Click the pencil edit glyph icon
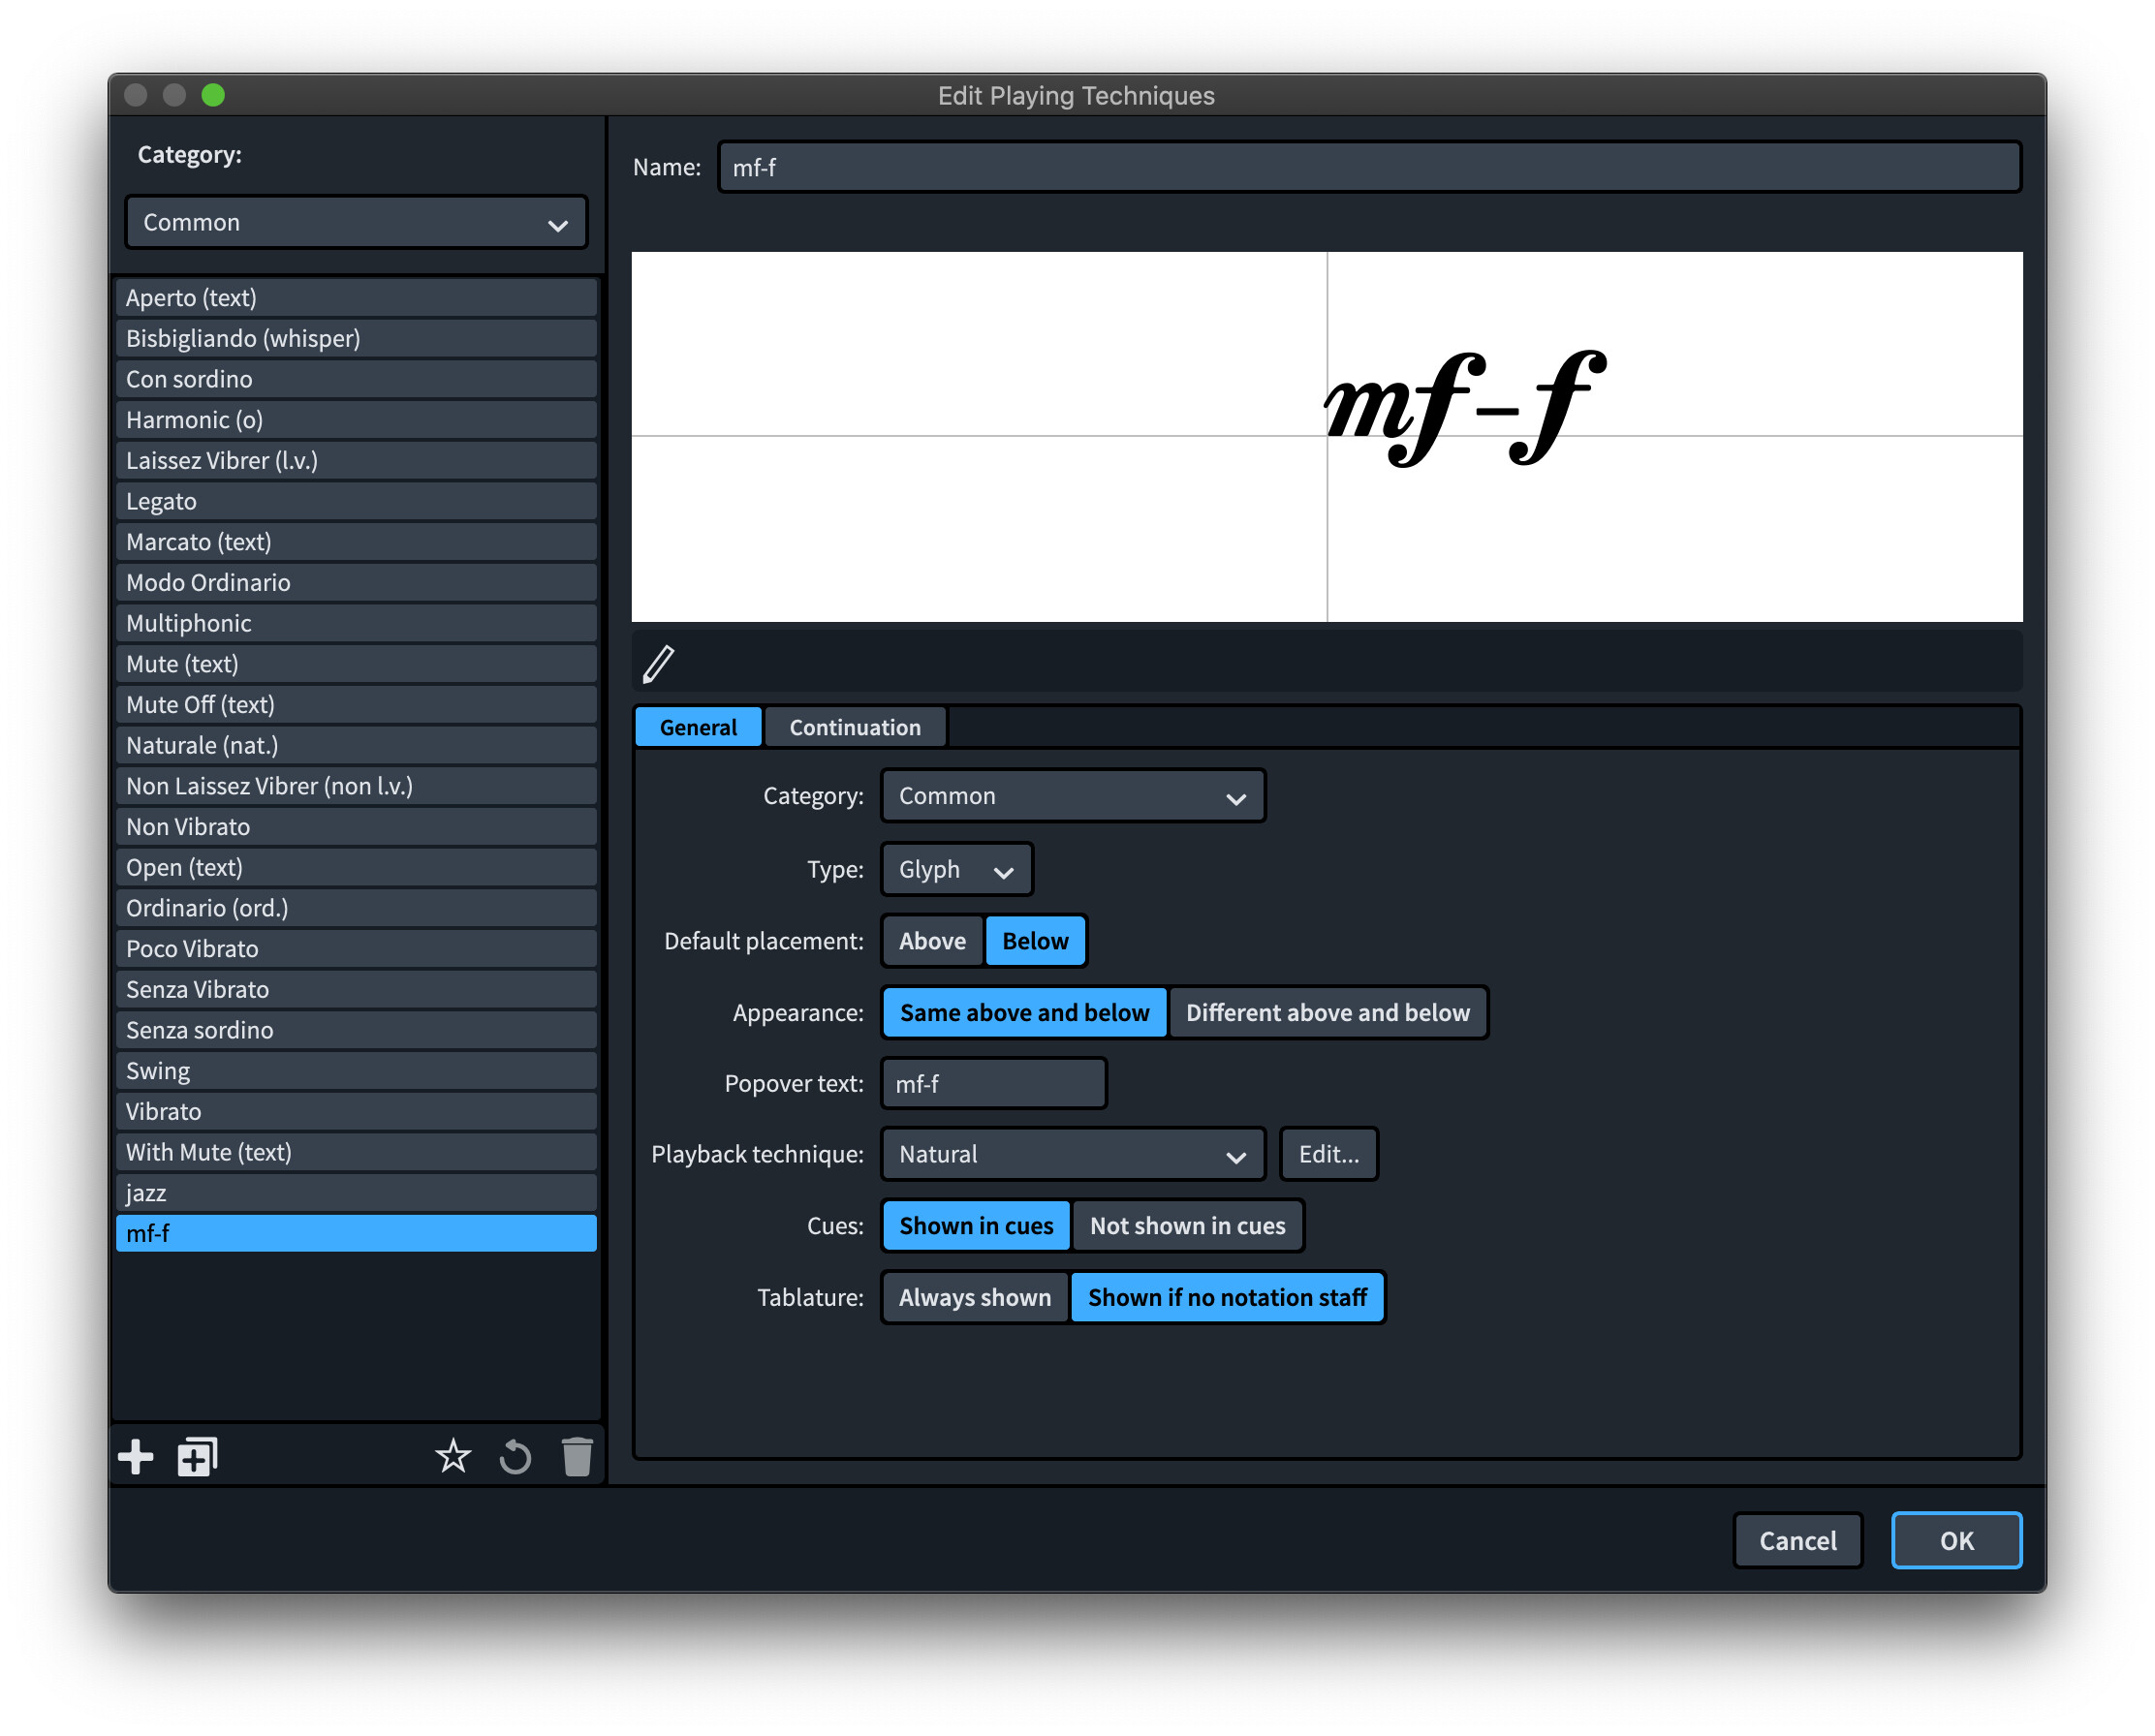Image resolution: width=2155 pixels, height=1736 pixels. 658,664
